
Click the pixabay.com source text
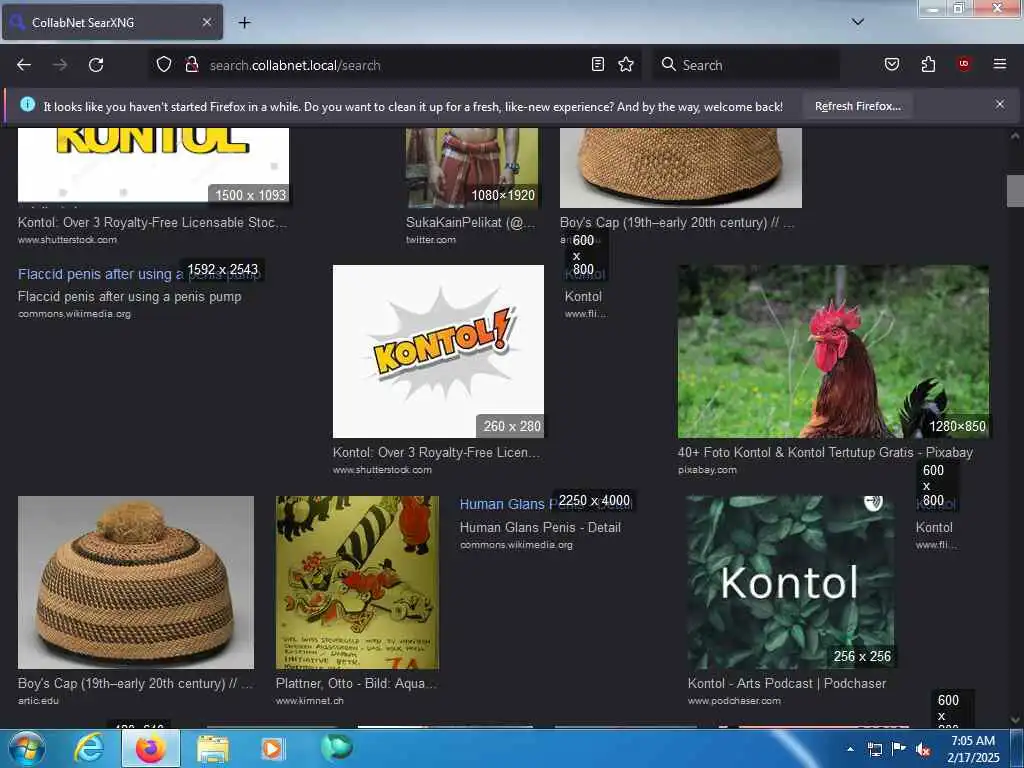click(x=707, y=470)
